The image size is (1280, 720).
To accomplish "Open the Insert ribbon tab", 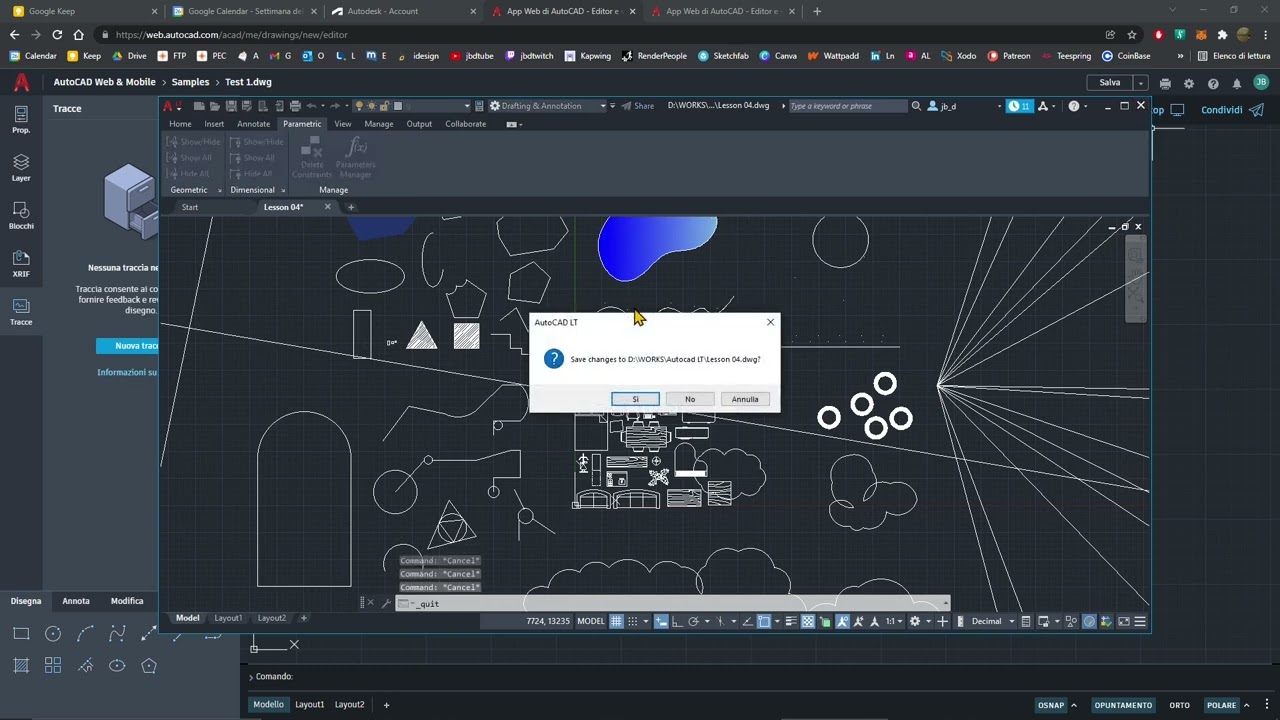I will click(214, 124).
